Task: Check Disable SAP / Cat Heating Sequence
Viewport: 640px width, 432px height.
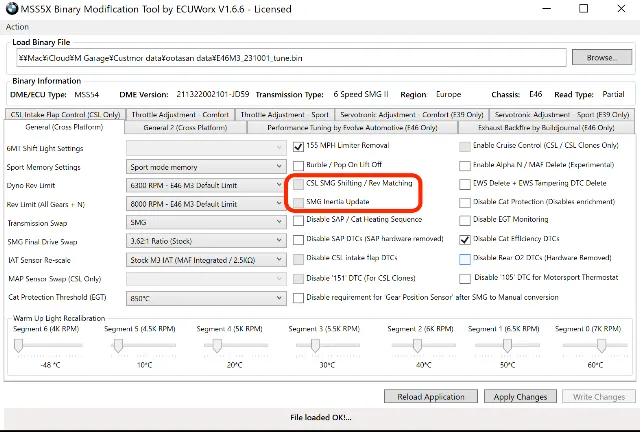Action: click(298, 220)
